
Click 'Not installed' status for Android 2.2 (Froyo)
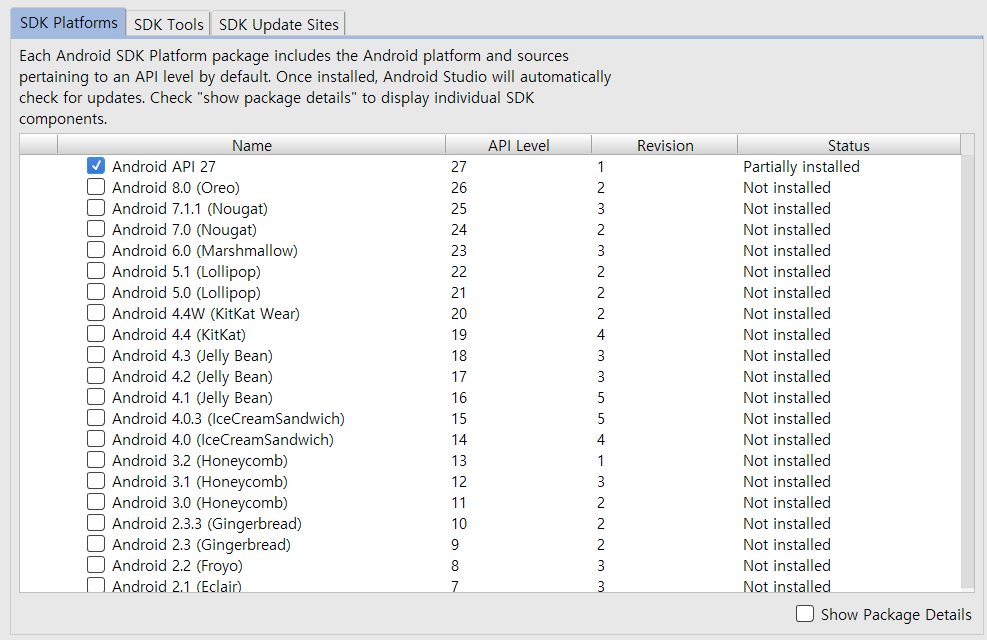(x=787, y=566)
